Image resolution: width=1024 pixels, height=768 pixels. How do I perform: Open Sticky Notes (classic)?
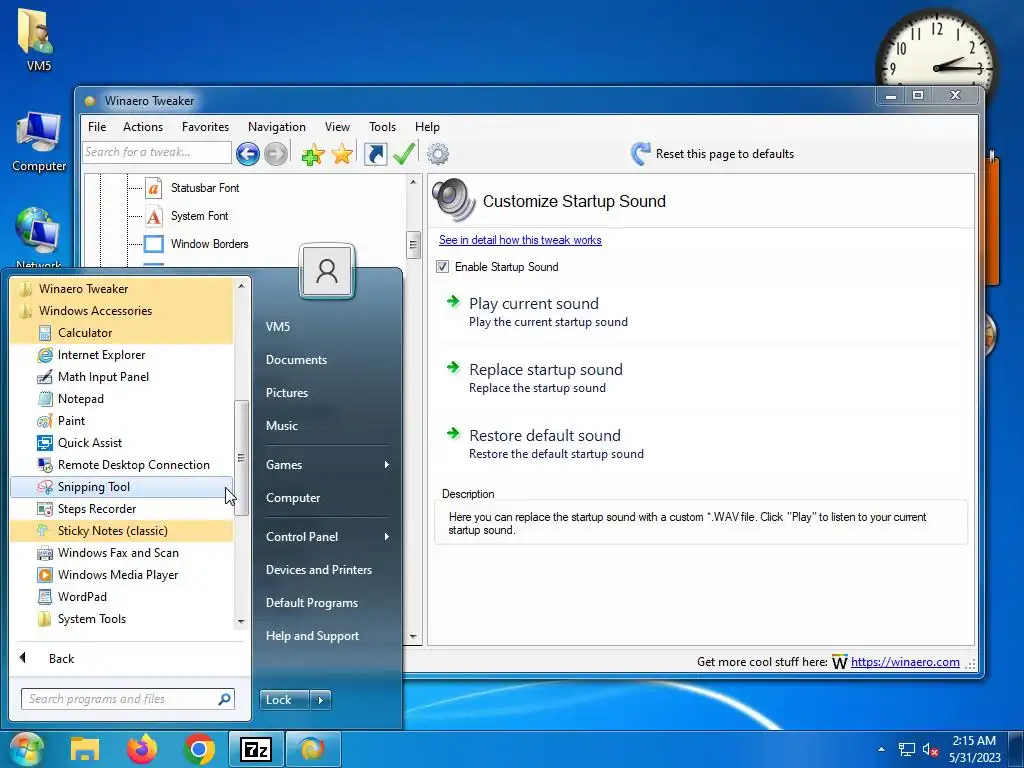(x=121, y=531)
